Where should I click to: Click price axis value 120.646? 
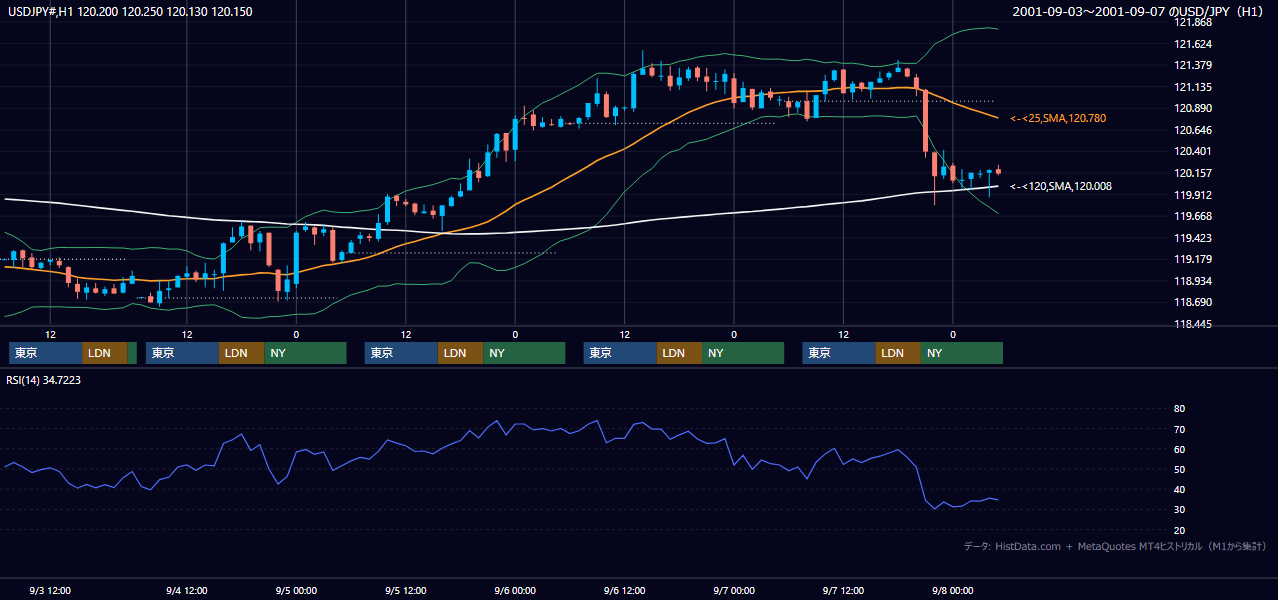pos(1192,130)
